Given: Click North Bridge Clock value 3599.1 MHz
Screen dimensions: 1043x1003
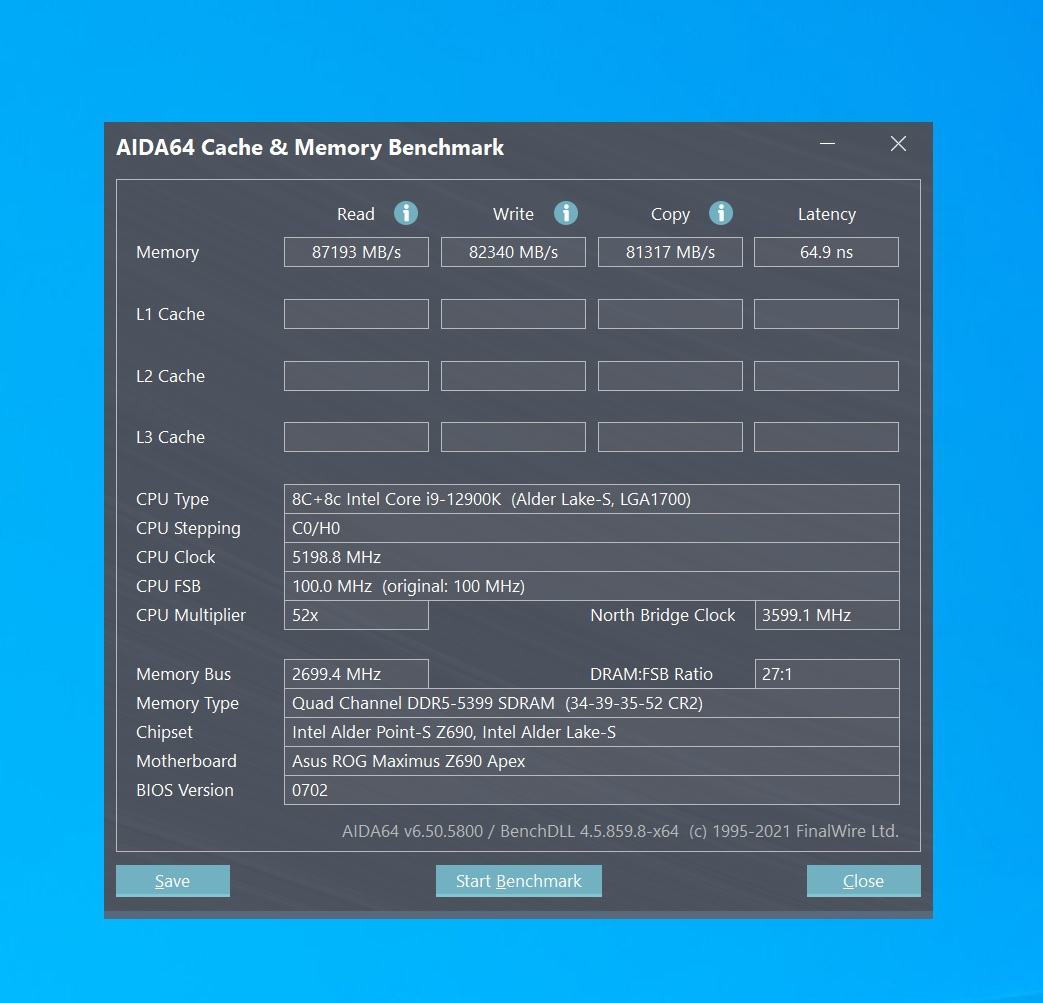Looking at the screenshot, I should point(827,615).
